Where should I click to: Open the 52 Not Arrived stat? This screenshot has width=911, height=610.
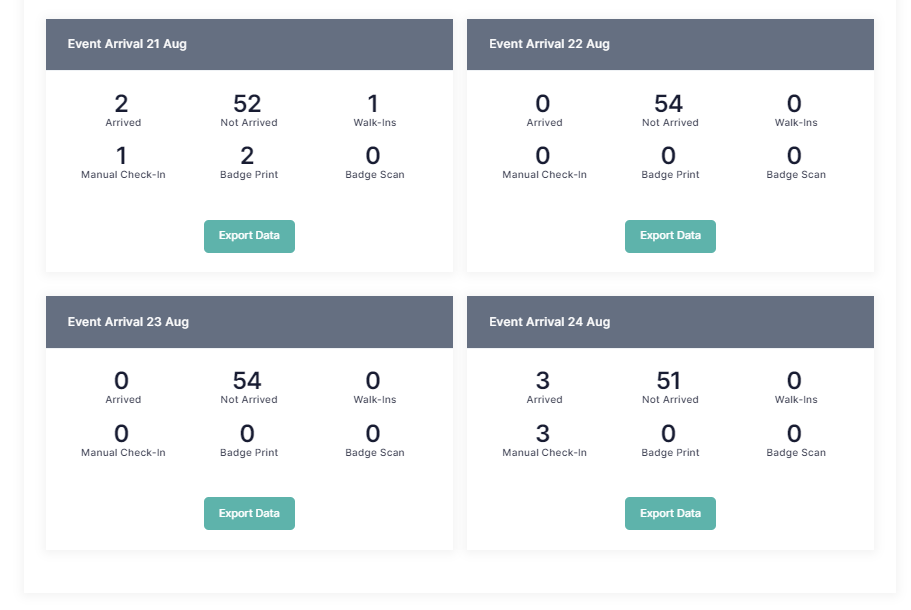coord(248,105)
